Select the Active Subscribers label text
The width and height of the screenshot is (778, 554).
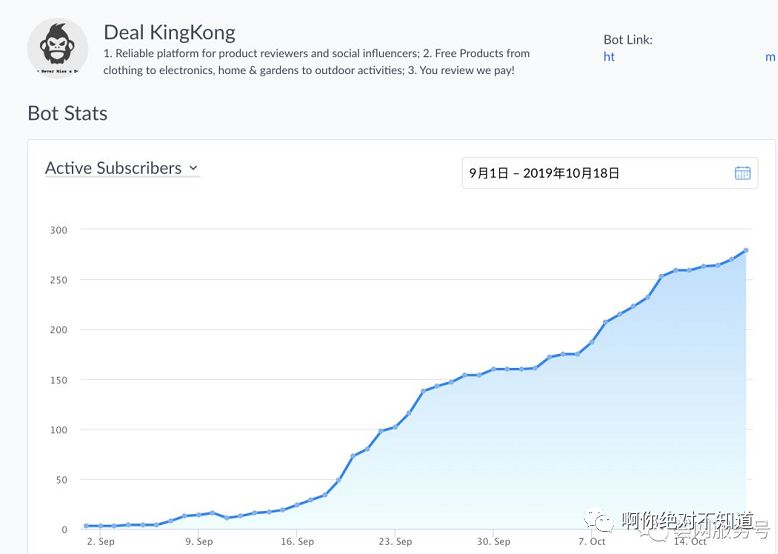[x=113, y=168]
